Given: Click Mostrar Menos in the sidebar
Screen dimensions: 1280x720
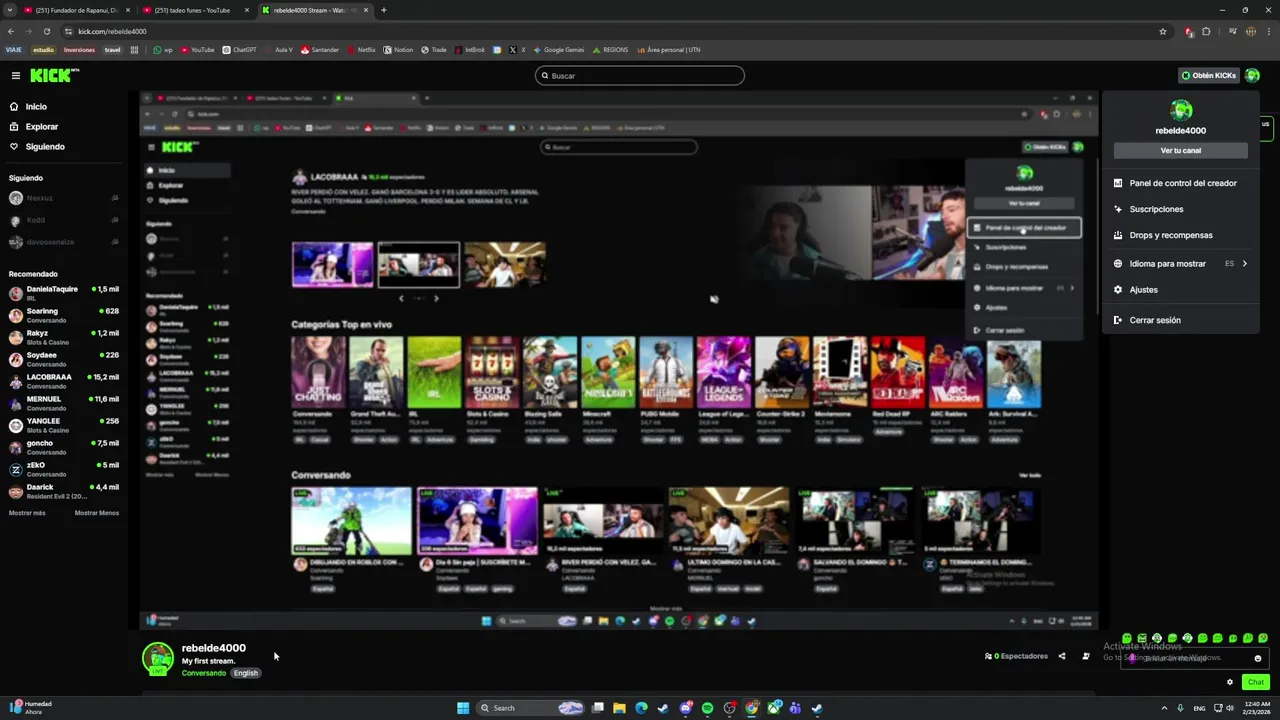Looking at the screenshot, I should point(97,513).
